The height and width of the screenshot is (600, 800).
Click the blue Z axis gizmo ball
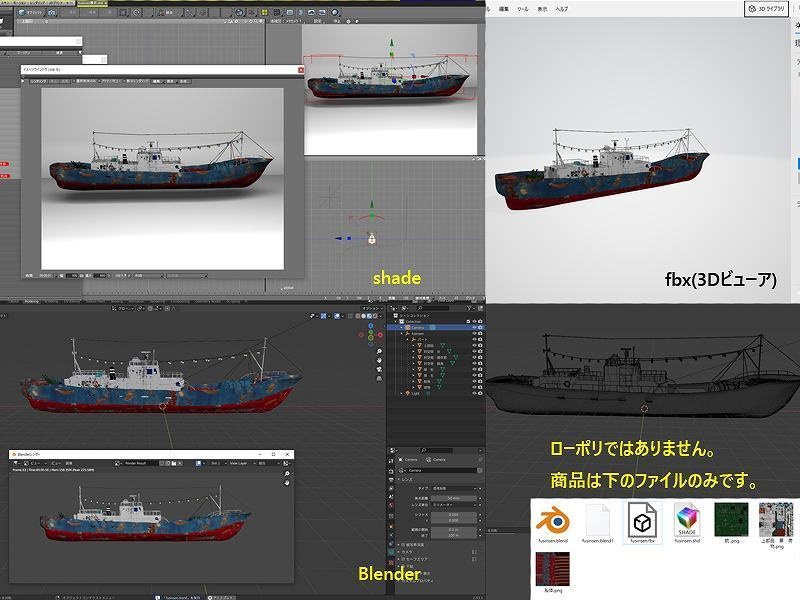click(x=370, y=326)
